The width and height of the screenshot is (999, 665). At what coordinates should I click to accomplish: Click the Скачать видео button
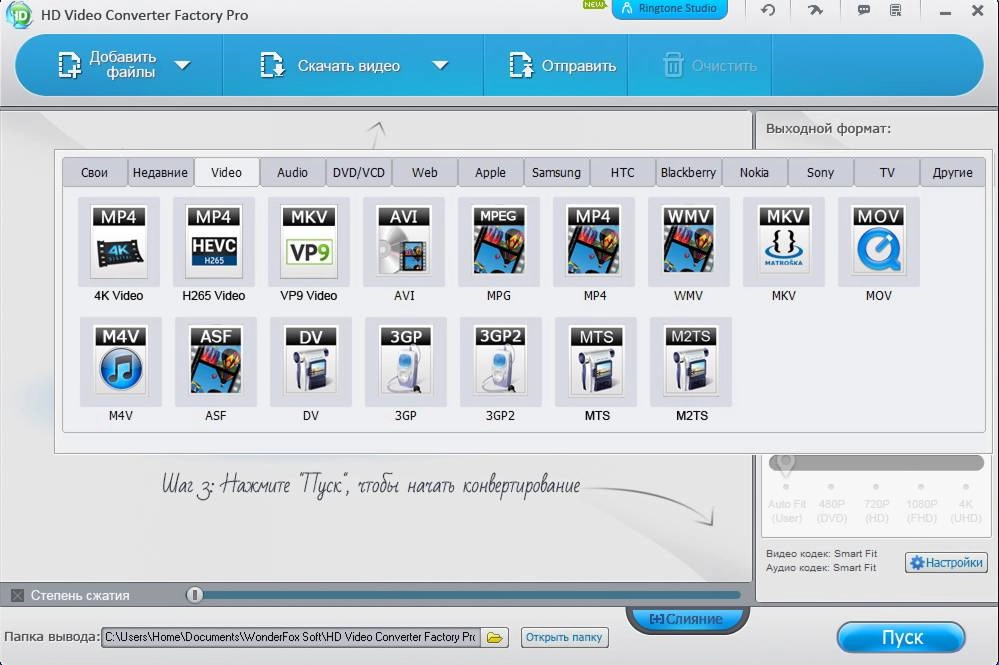click(331, 65)
